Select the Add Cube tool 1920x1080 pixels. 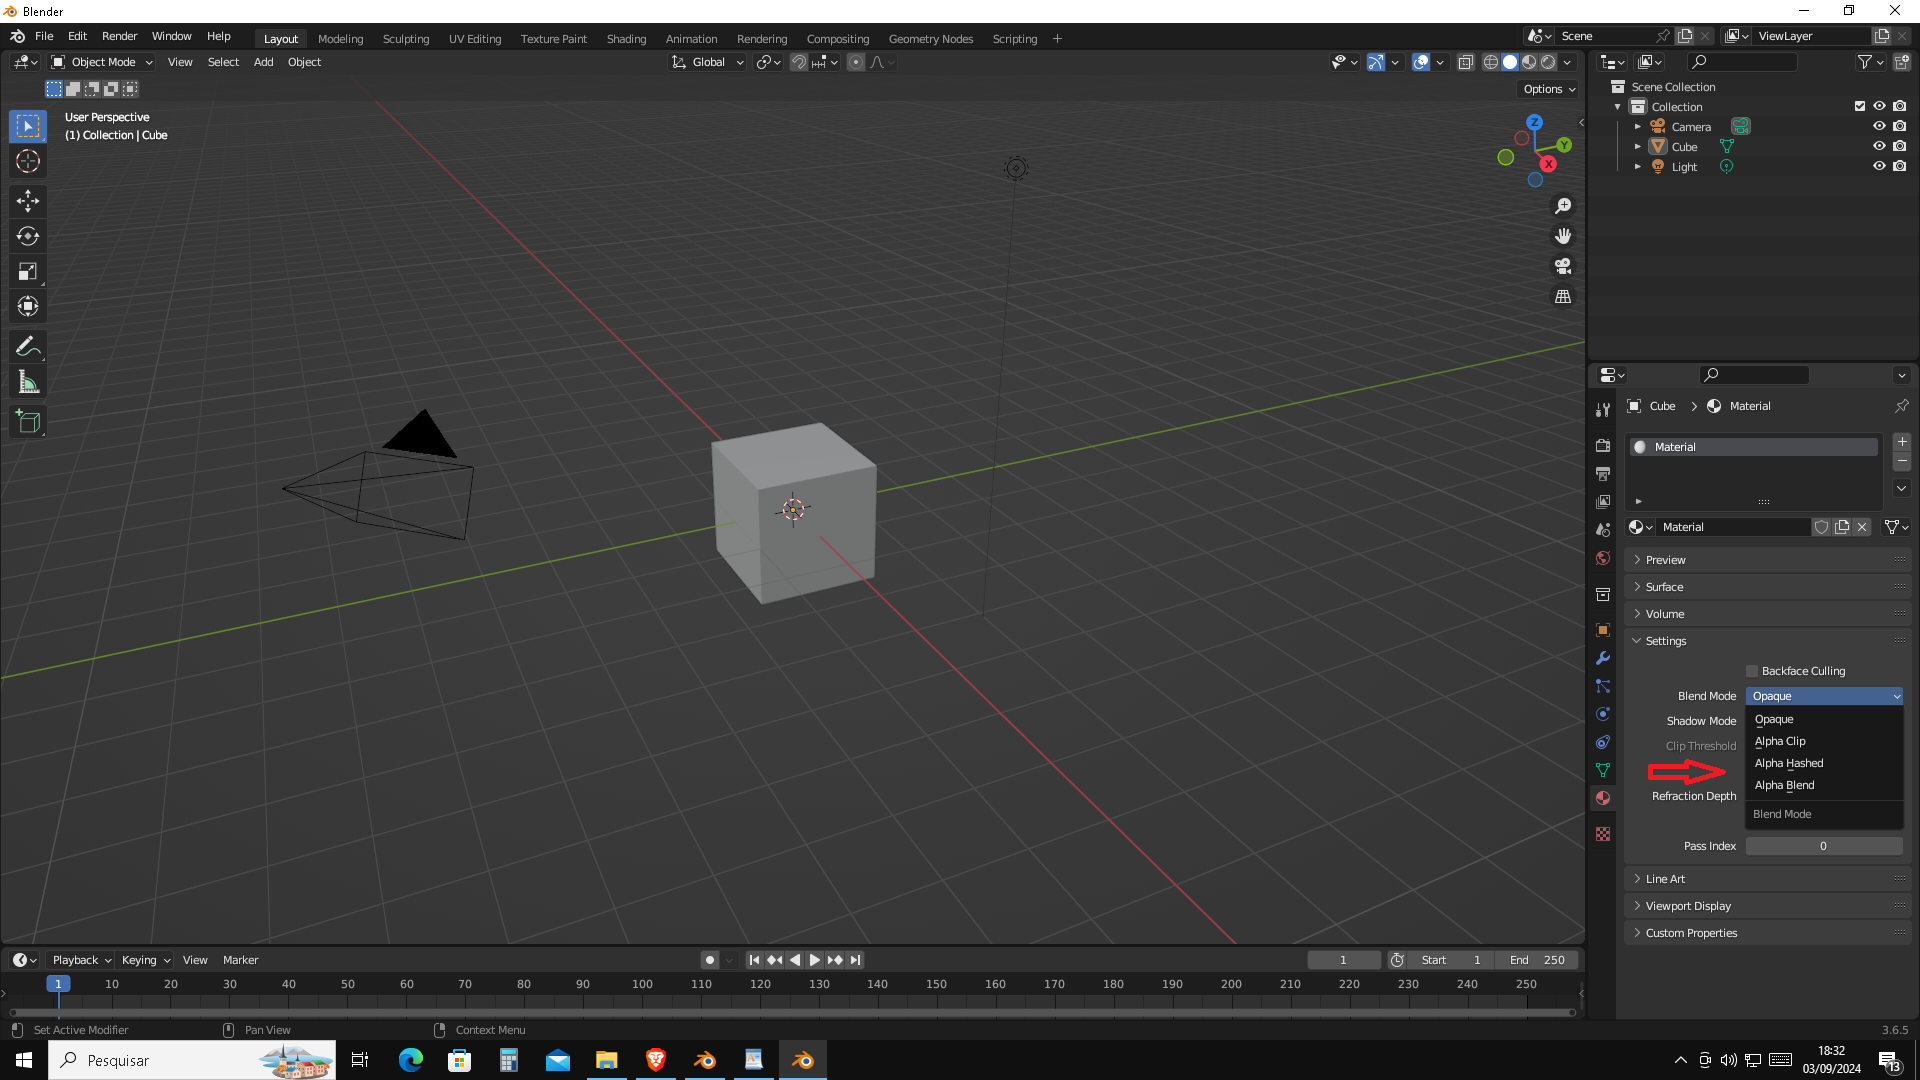pyautogui.click(x=28, y=422)
